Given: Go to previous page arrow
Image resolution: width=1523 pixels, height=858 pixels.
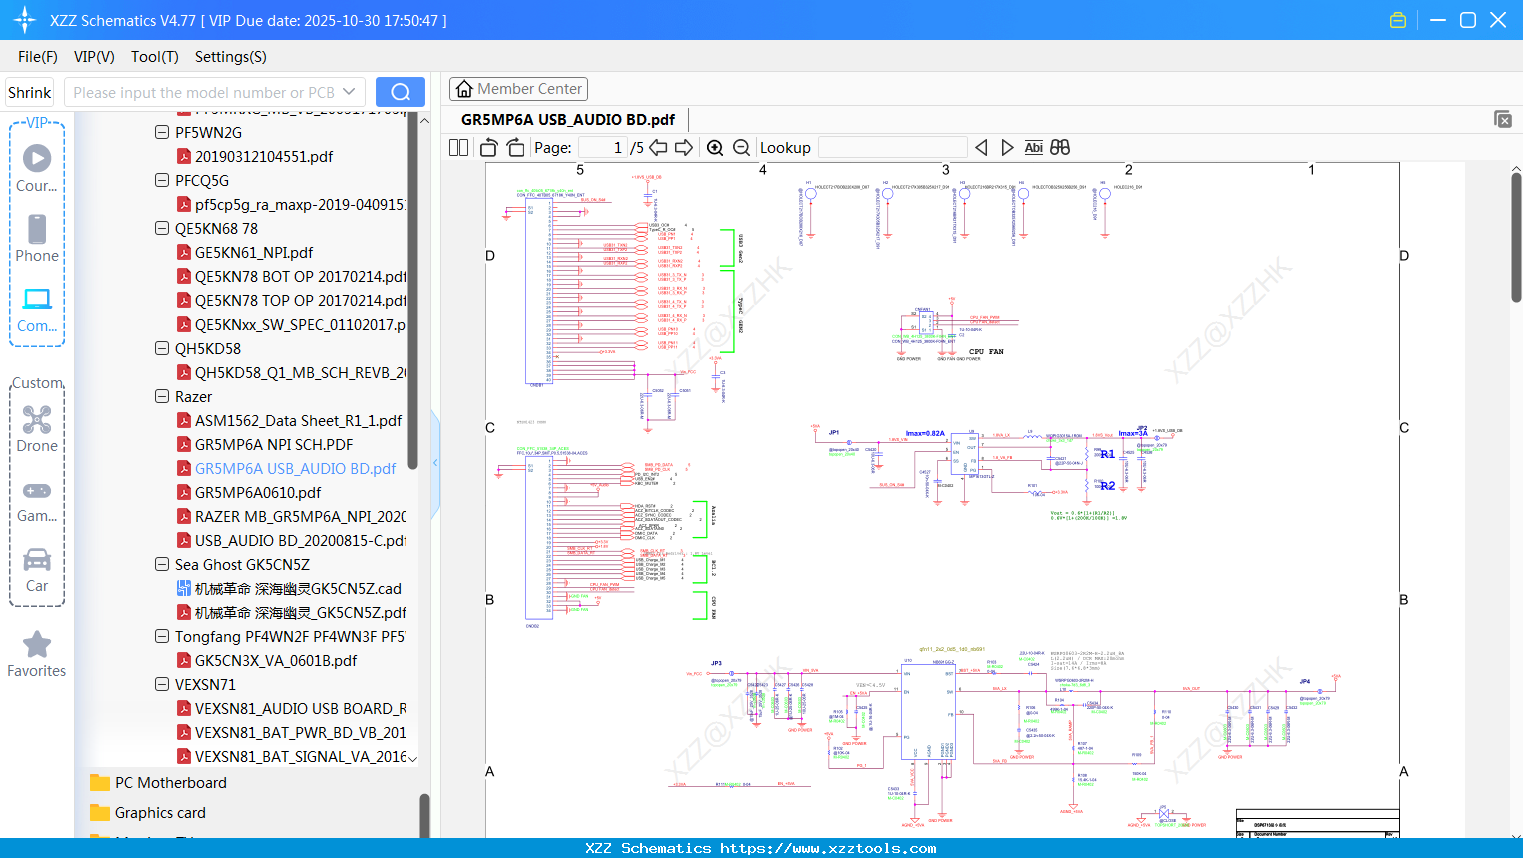Looking at the screenshot, I should pos(658,148).
